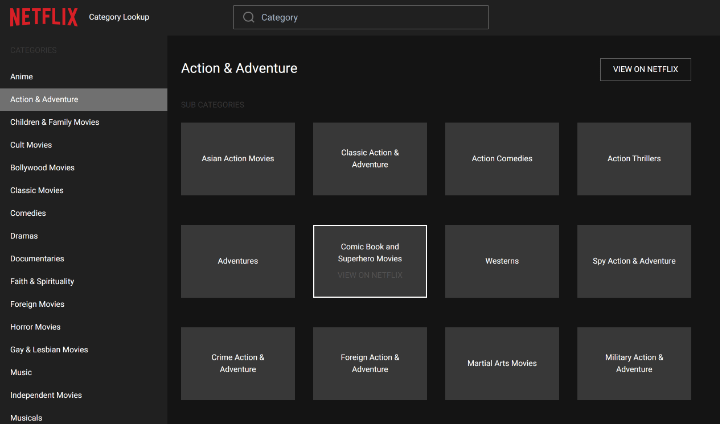This screenshot has width=720, height=424.
Task: Open Foreign Action & Adventure tile
Action: tap(370, 363)
